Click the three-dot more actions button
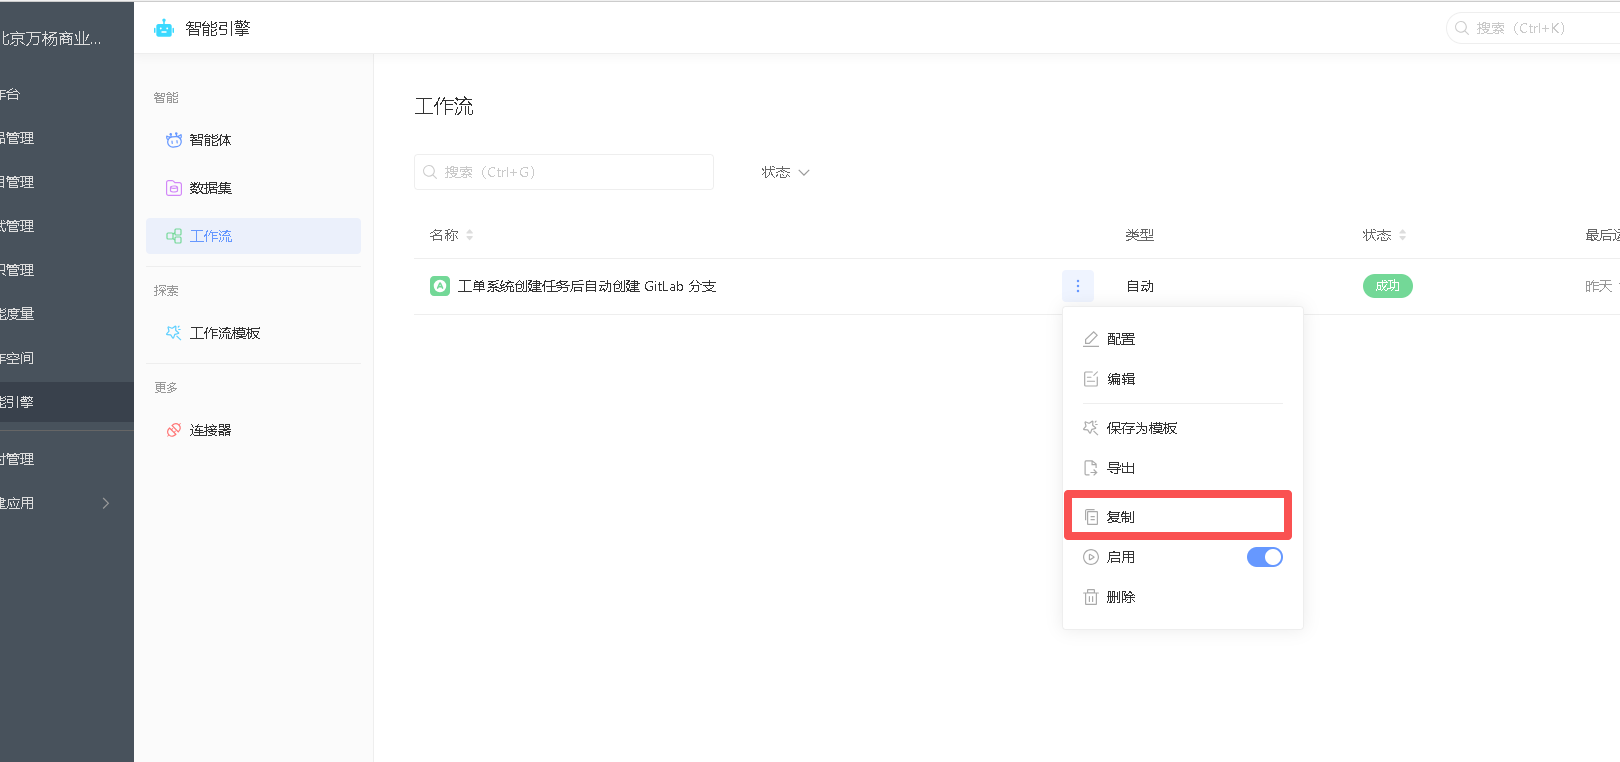The image size is (1620, 762). click(1078, 286)
